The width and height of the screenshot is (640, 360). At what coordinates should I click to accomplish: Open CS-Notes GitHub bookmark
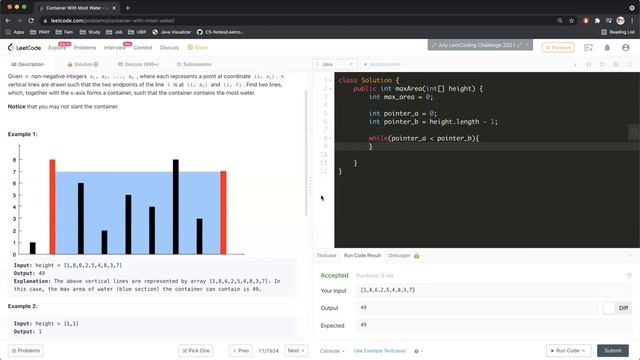220,32
